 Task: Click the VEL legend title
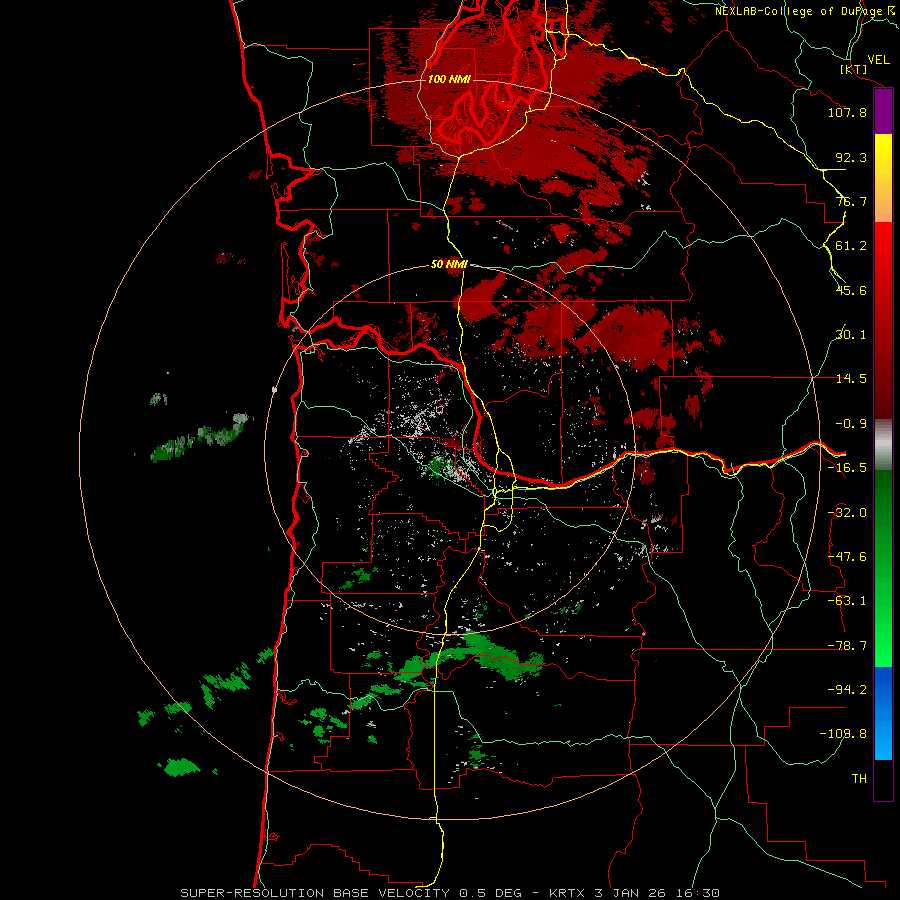point(879,60)
